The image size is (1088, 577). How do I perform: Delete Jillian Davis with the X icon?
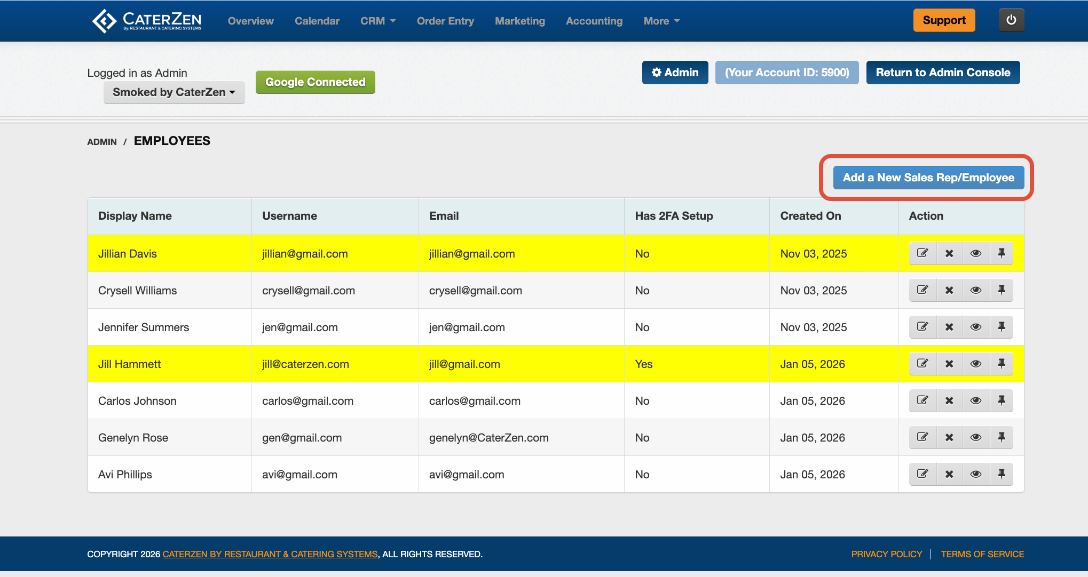tap(949, 253)
